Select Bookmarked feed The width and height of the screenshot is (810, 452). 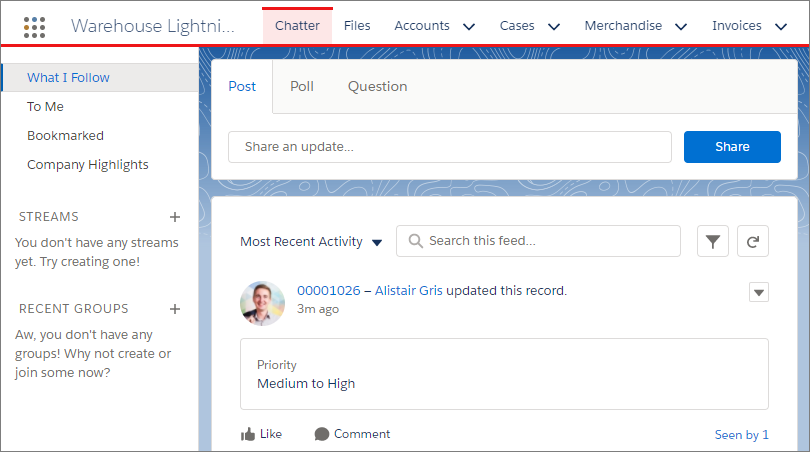coord(65,135)
